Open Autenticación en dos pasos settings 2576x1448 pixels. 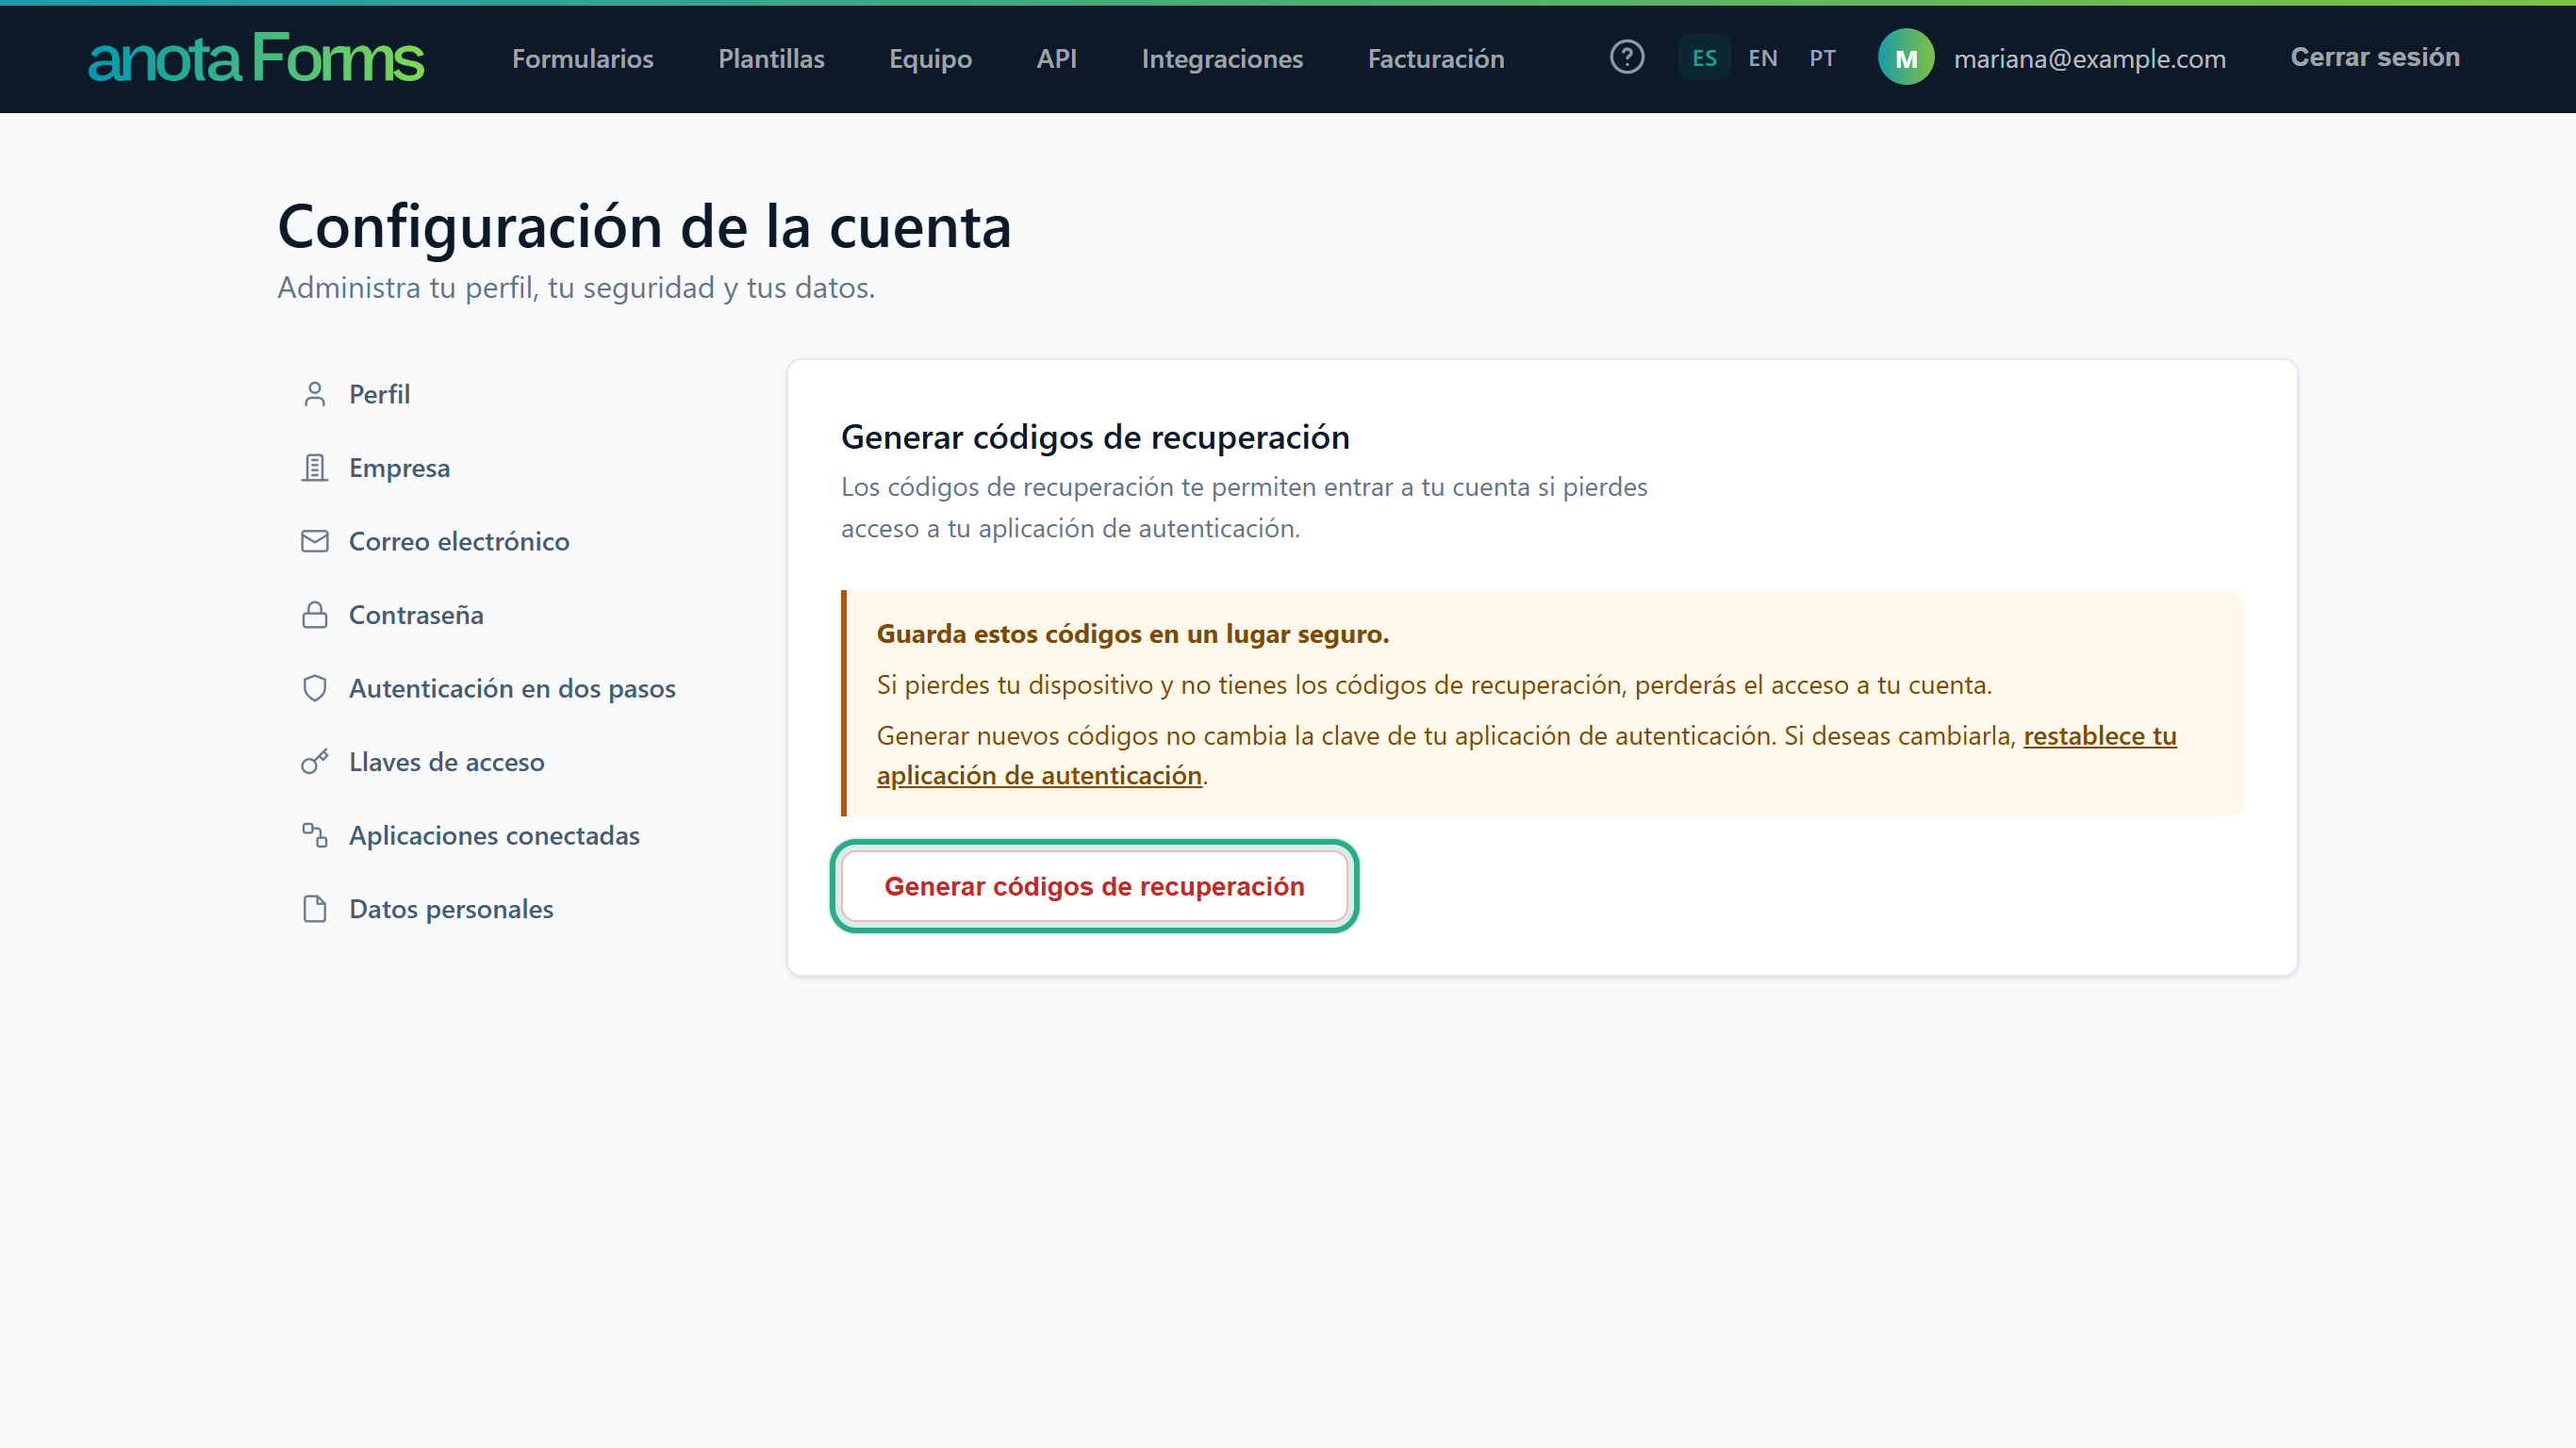(512, 688)
